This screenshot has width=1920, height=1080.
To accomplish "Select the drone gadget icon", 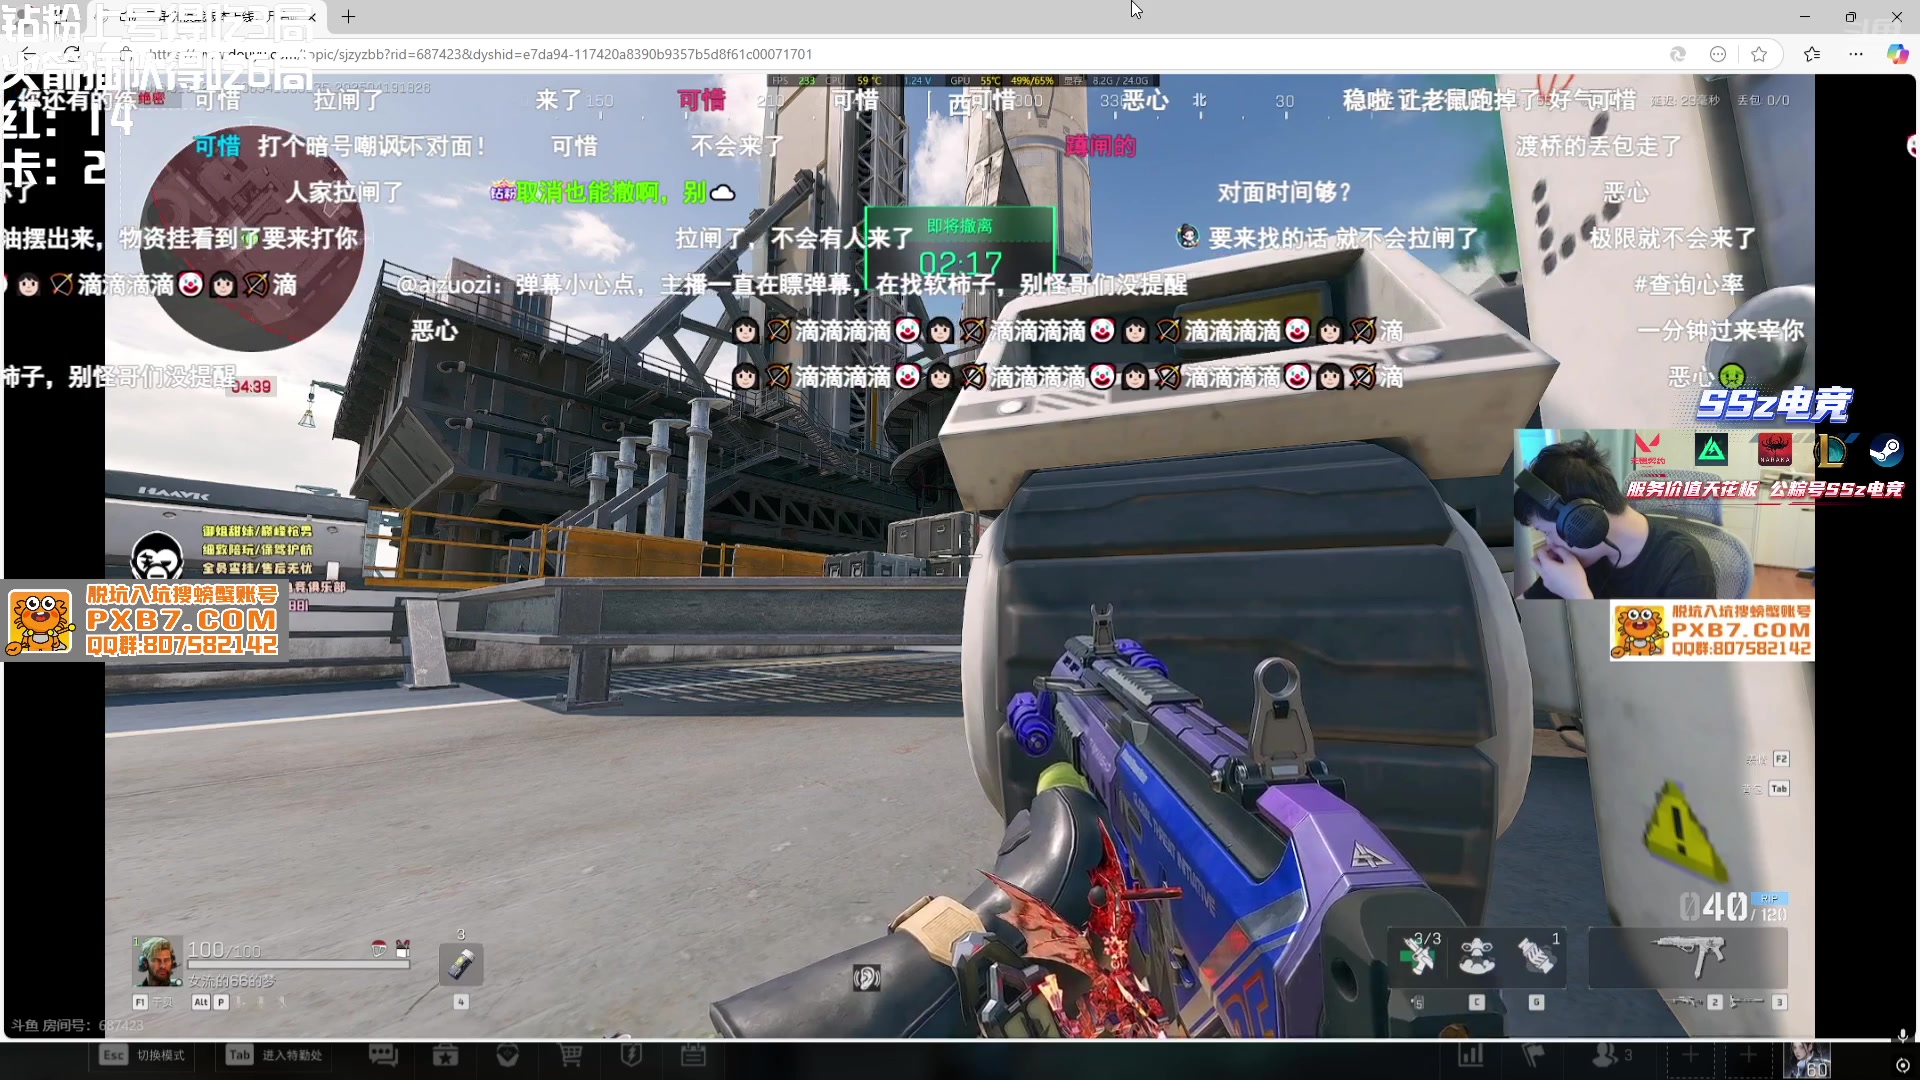I will tap(1477, 956).
